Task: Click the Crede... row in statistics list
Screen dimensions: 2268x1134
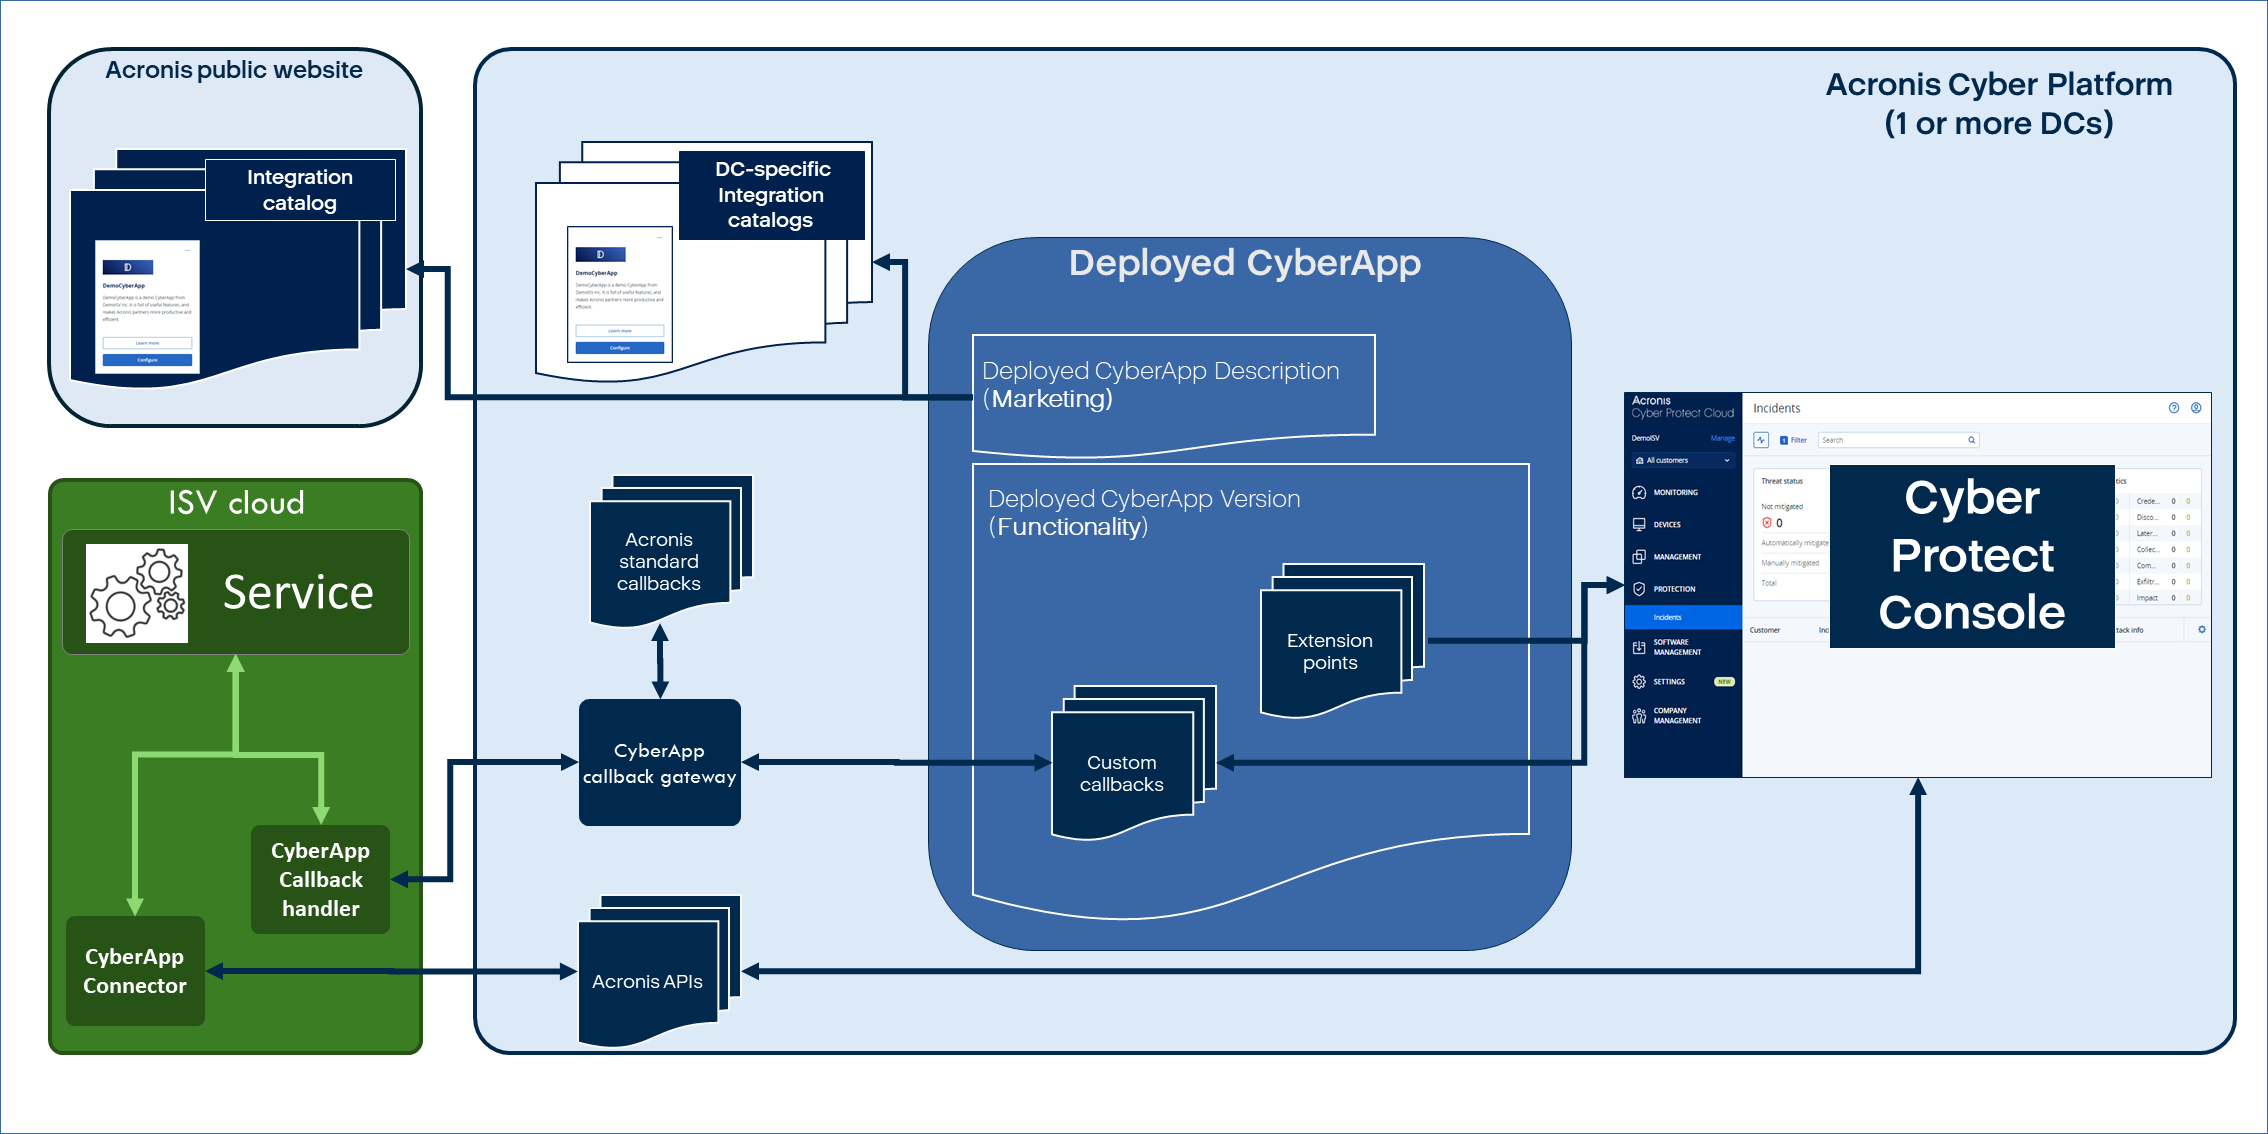Action: point(2163,501)
